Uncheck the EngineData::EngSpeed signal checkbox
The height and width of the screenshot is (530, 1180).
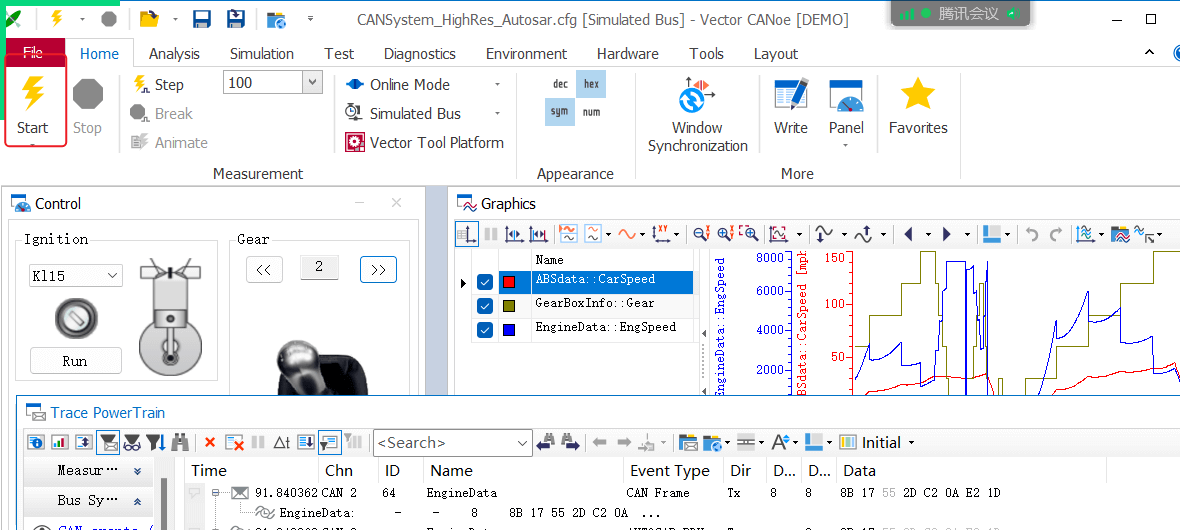point(485,330)
